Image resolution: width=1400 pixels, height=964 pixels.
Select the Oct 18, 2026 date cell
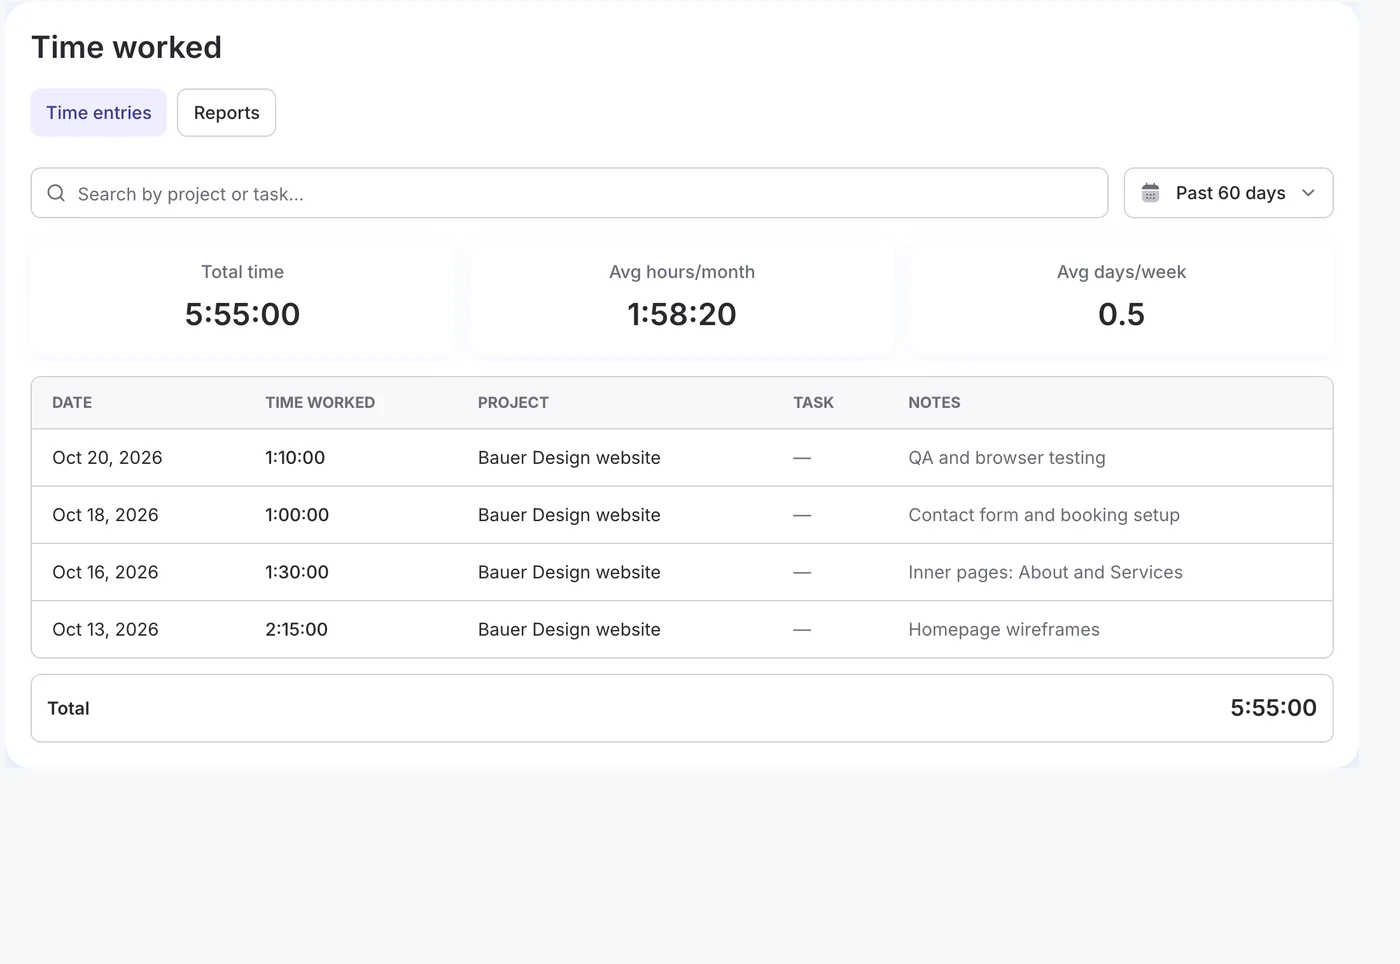tap(105, 515)
